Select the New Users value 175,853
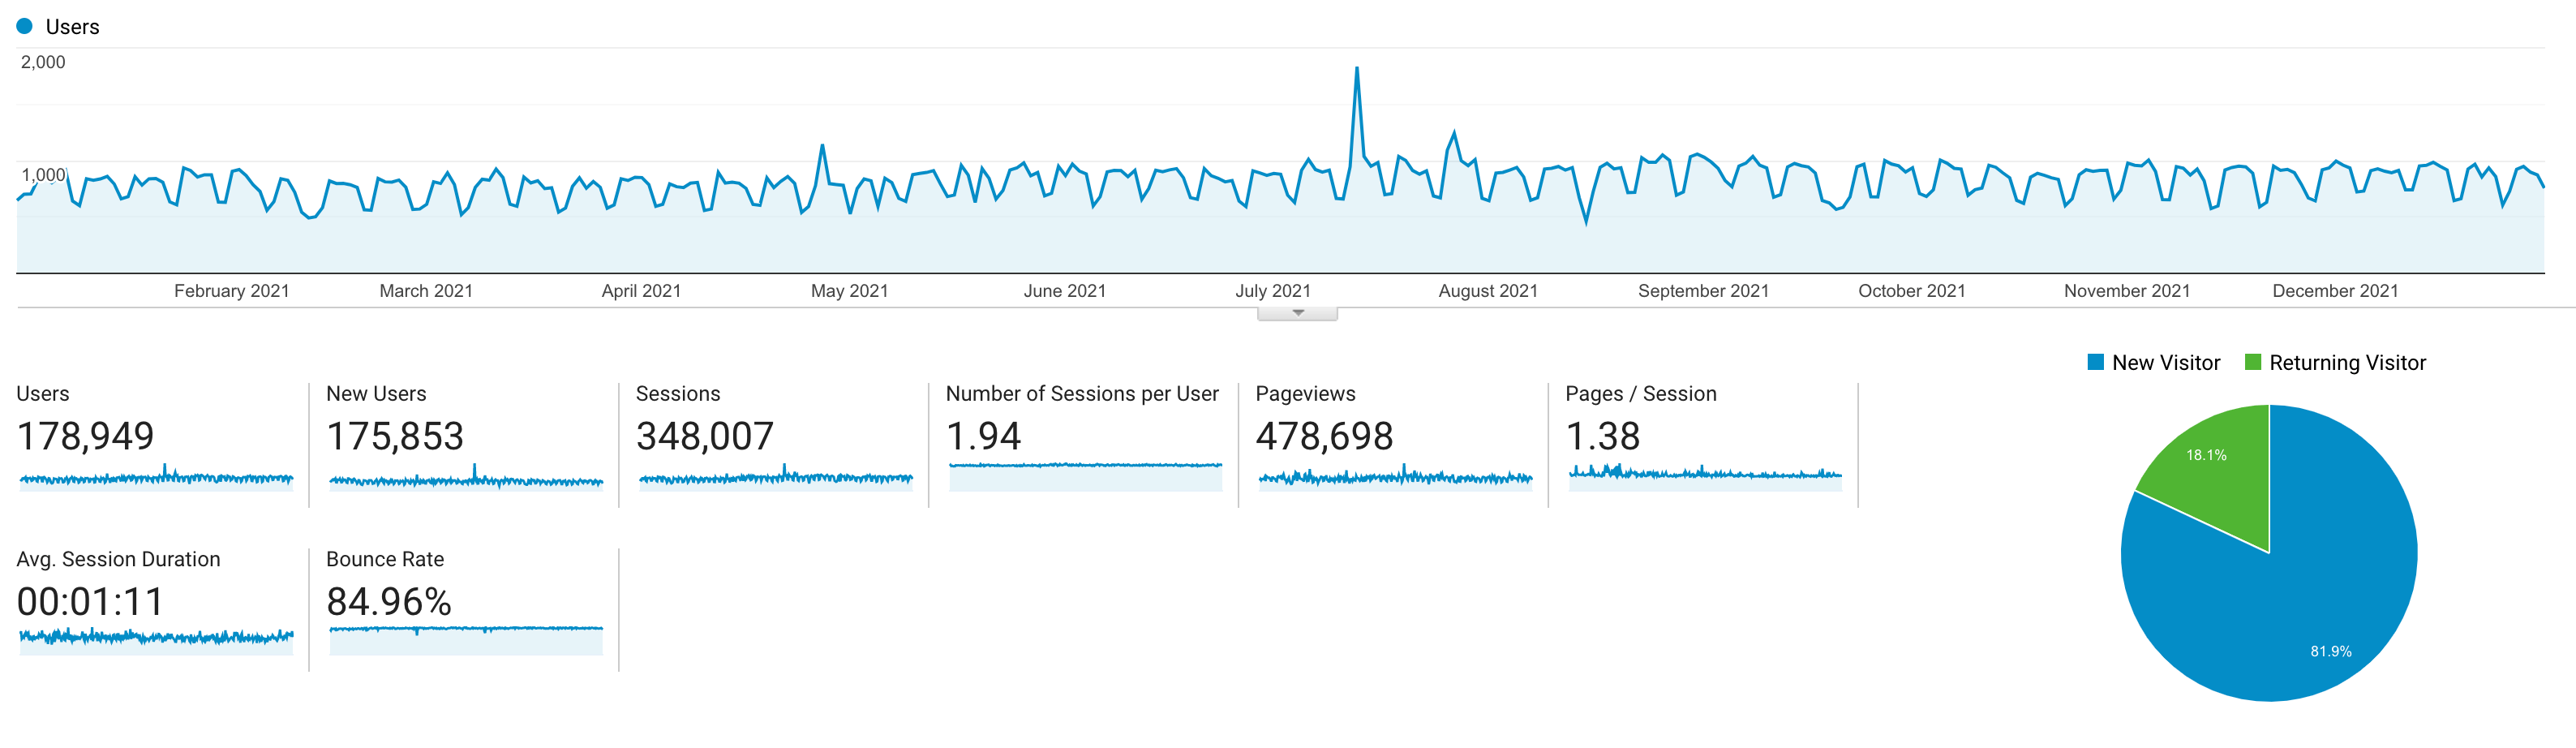2576x748 pixels. [395, 437]
